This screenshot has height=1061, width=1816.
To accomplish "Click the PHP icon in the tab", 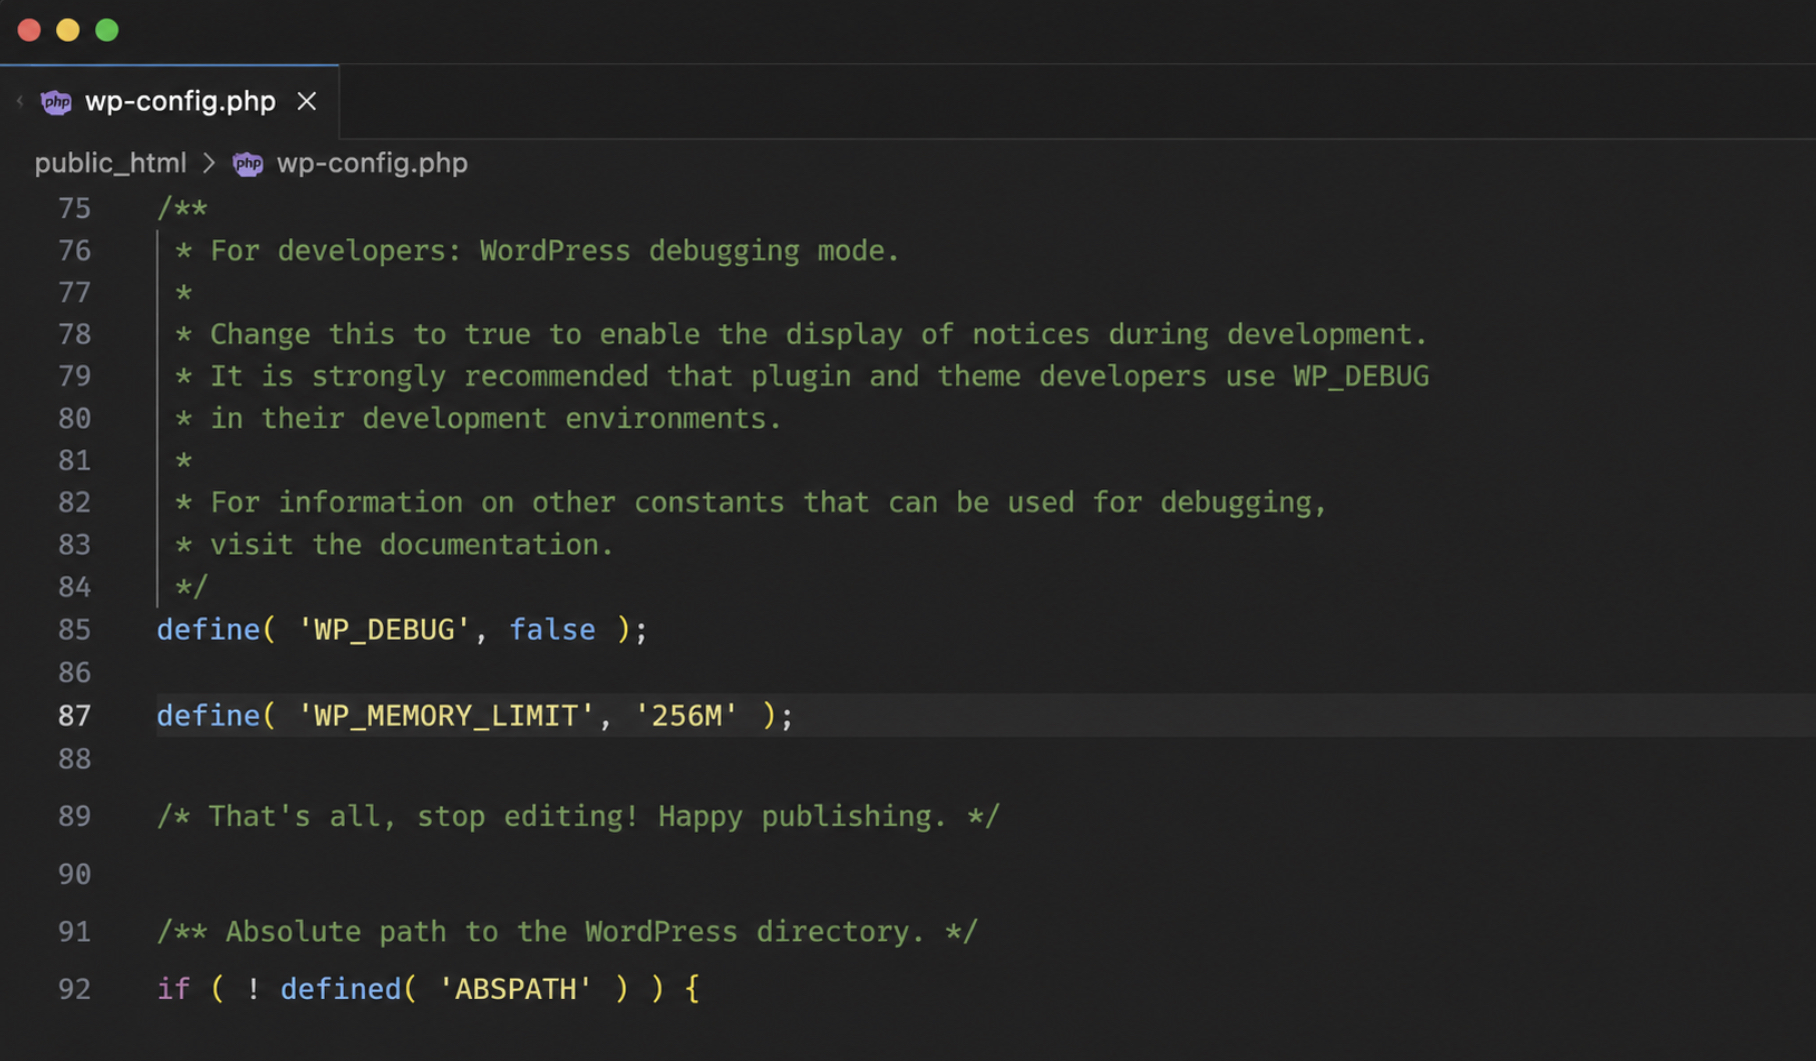I will click(56, 101).
